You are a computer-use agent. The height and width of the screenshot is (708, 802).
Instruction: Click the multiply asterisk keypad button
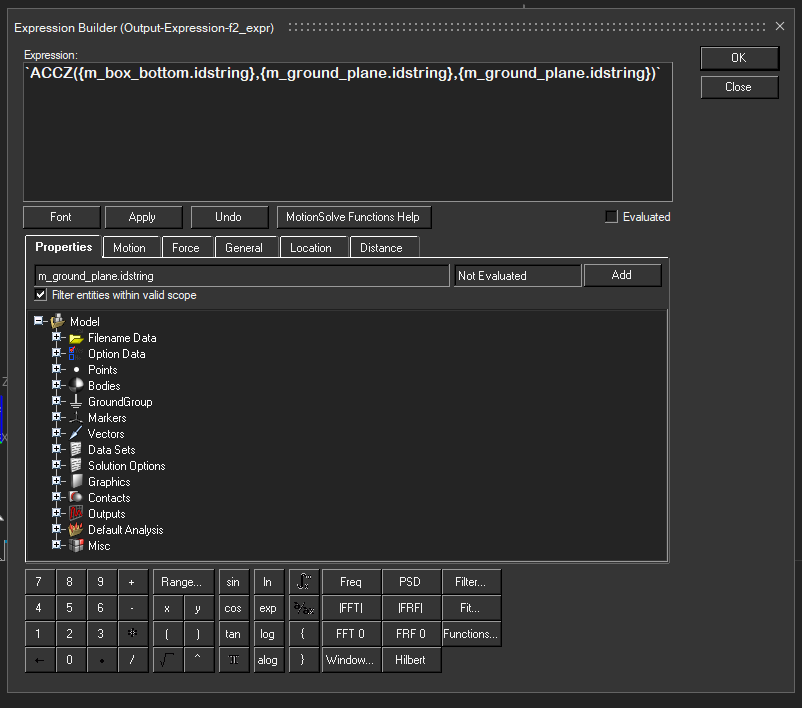click(x=132, y=634)
